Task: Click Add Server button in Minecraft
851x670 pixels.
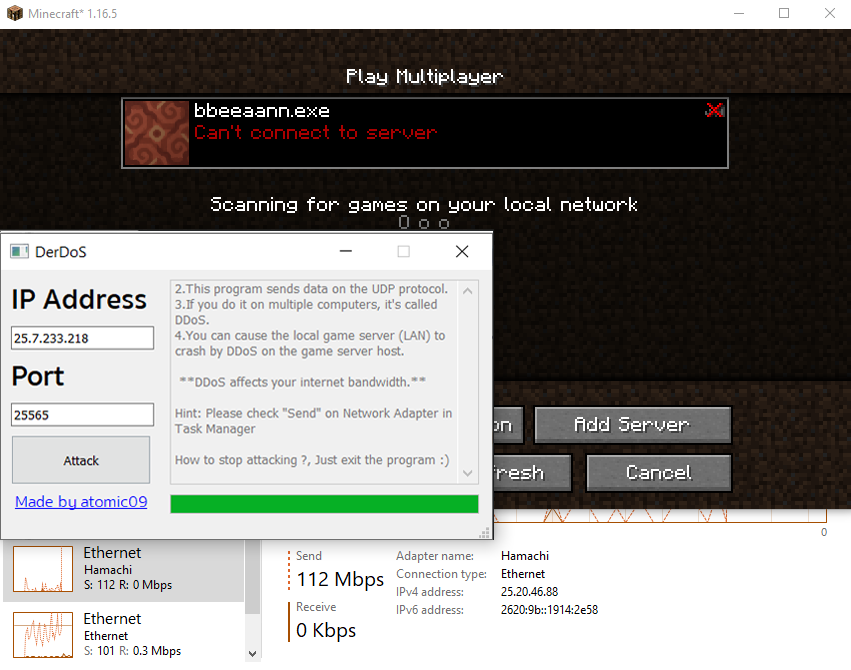Action: coord(633,425)
